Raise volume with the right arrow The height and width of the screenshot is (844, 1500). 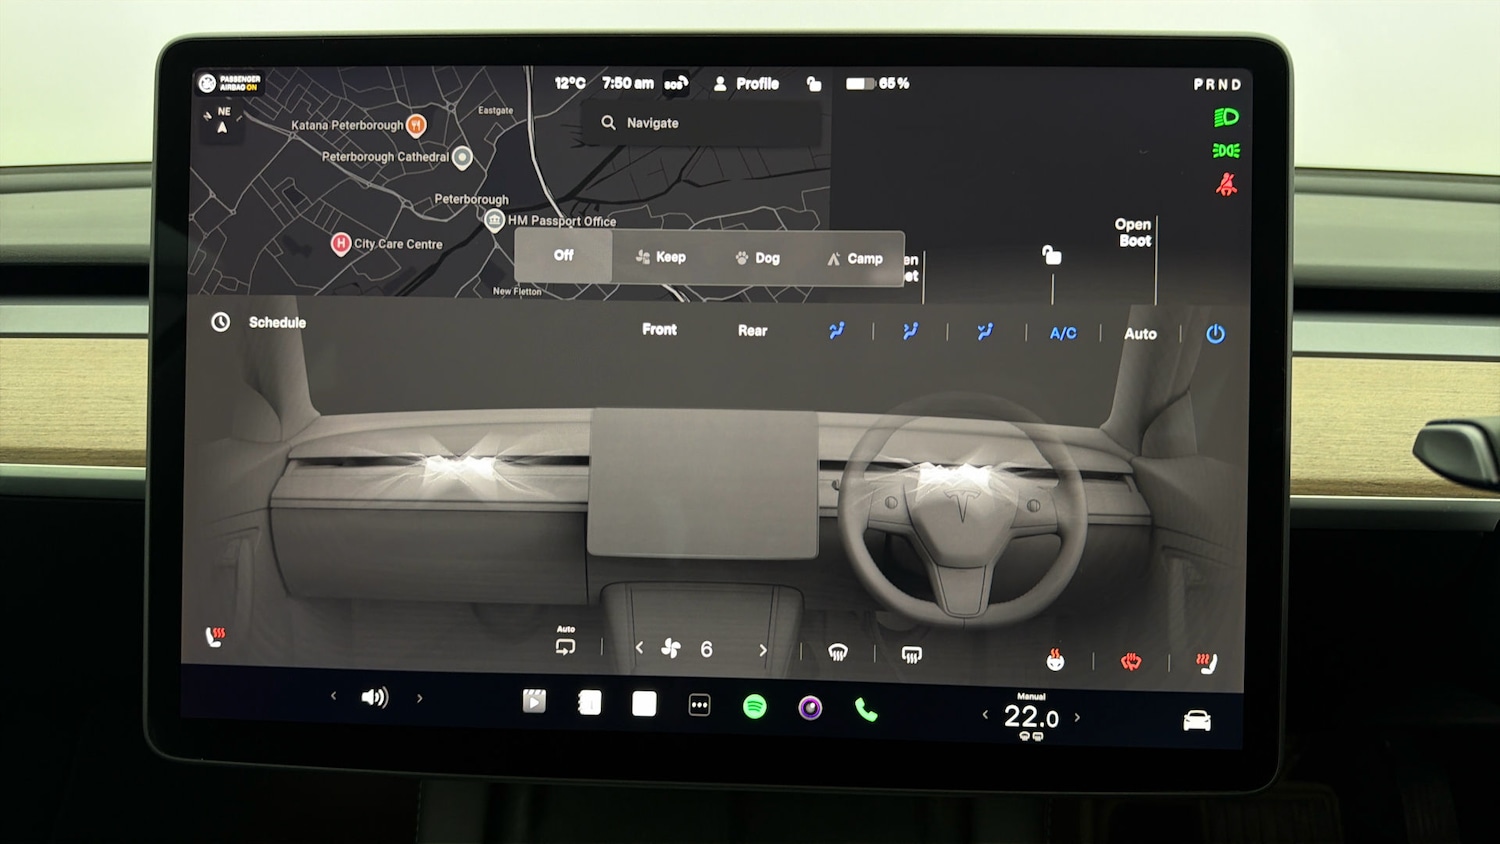(419, 697)
